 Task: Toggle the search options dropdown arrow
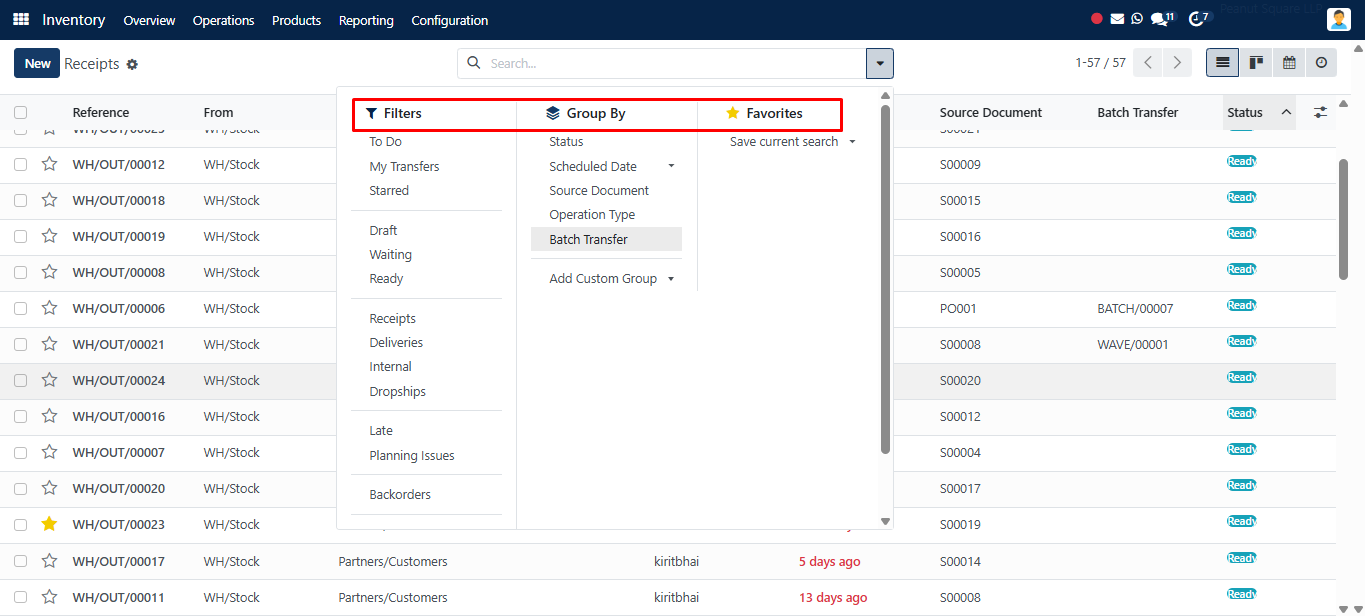880,63
